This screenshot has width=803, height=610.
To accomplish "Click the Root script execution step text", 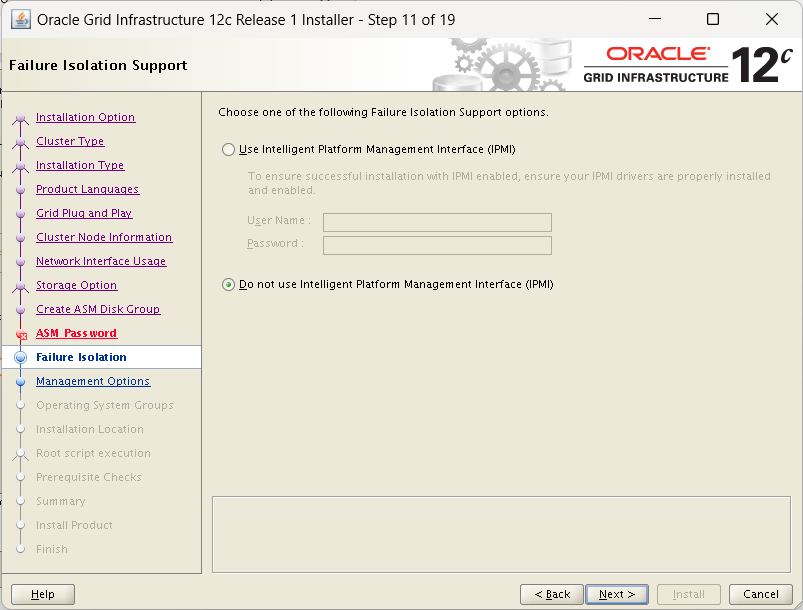I will (93, 453).
